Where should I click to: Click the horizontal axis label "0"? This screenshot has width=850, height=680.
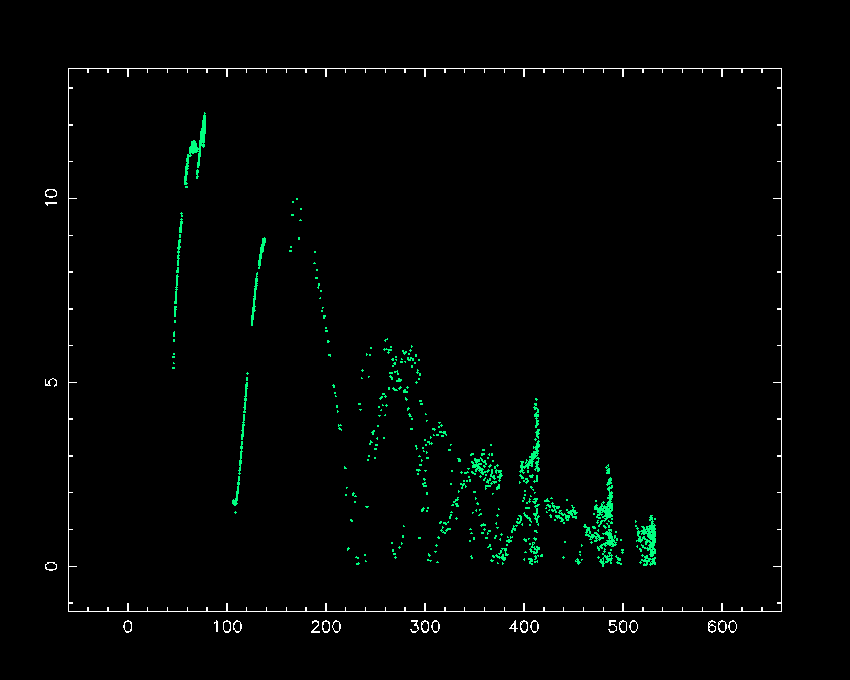coord(128,627)
